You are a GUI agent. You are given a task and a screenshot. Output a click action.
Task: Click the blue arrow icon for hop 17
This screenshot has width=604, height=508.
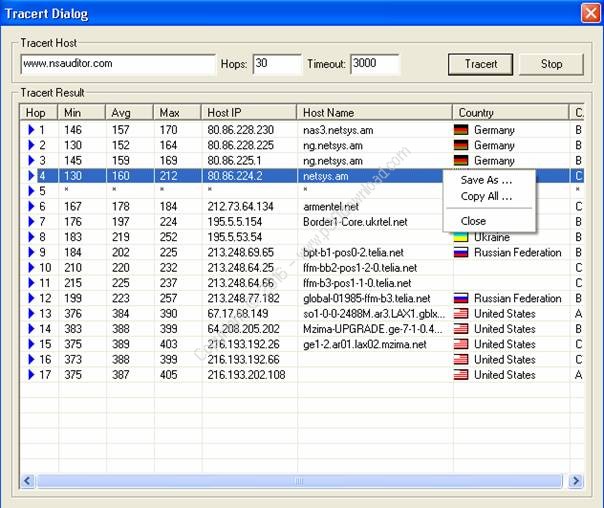pos(32,374)
